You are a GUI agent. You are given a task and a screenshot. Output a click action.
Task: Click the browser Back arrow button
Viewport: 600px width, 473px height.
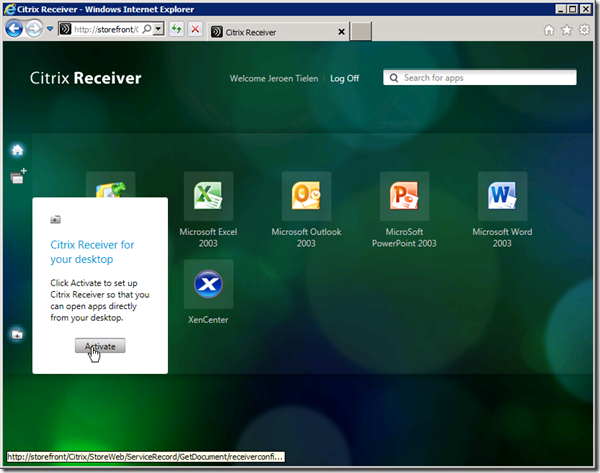[14, 29]
